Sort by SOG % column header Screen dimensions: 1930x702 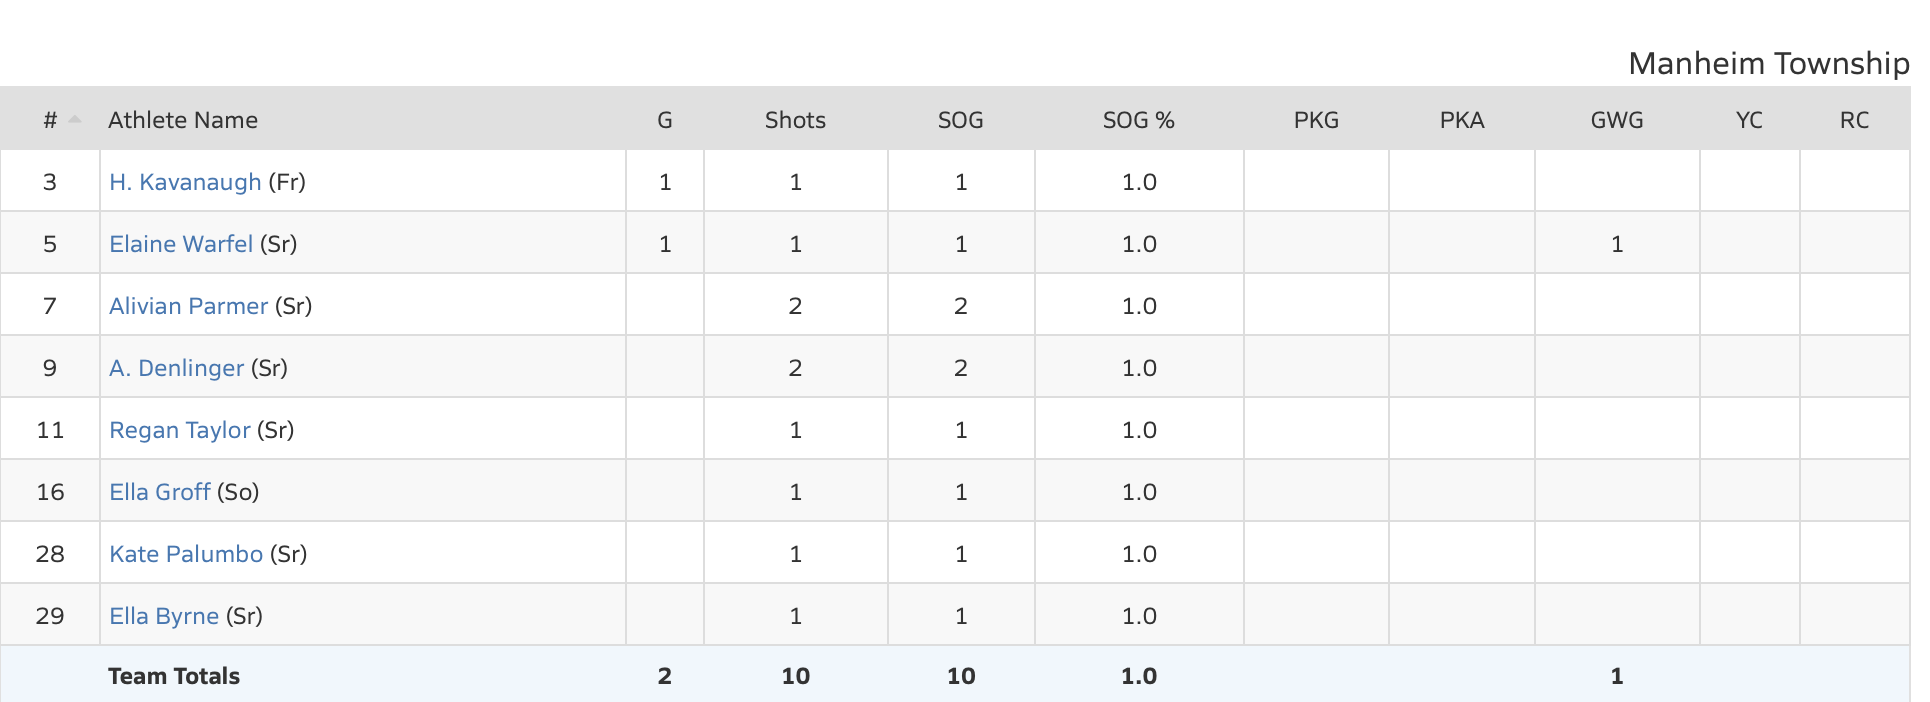tap(1138, 120)
